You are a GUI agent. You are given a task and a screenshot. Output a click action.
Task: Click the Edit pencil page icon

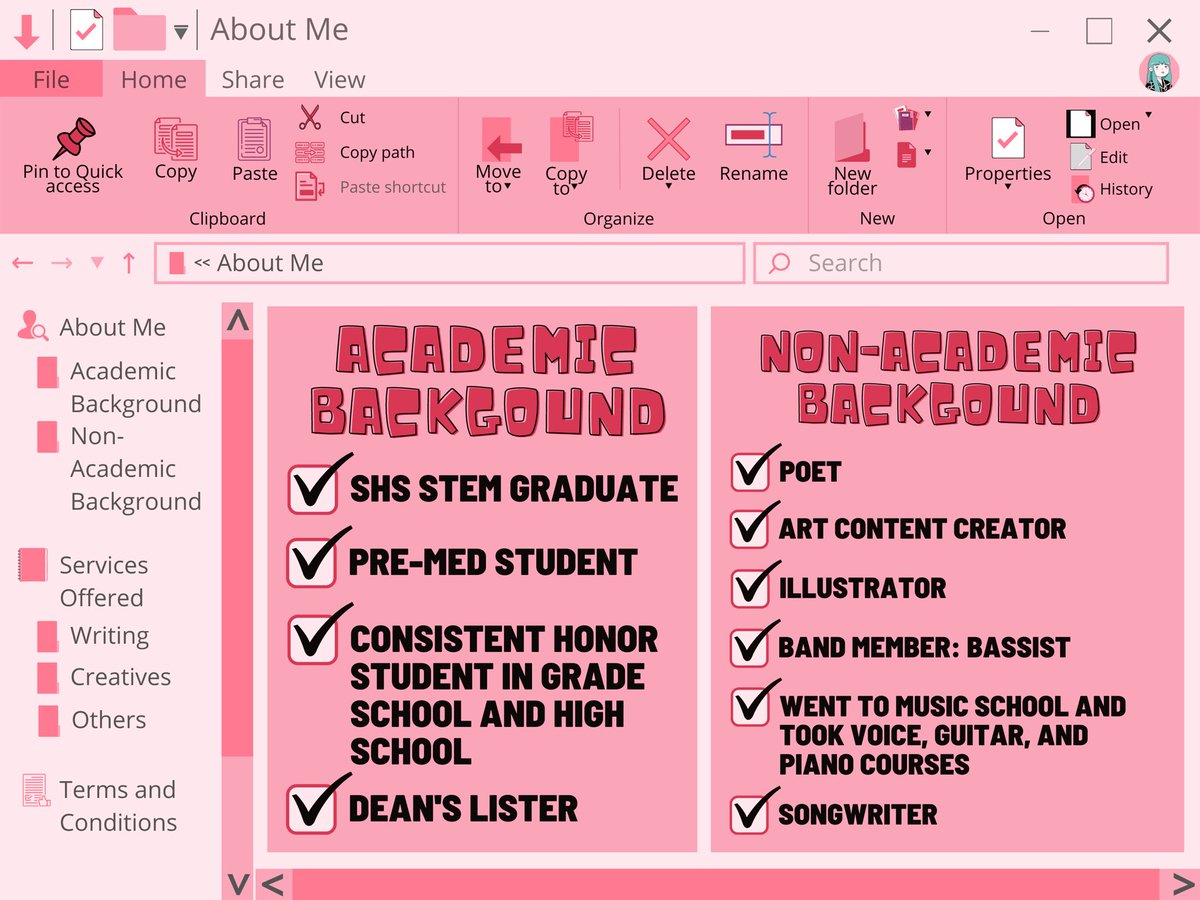tap(1081, 156)
